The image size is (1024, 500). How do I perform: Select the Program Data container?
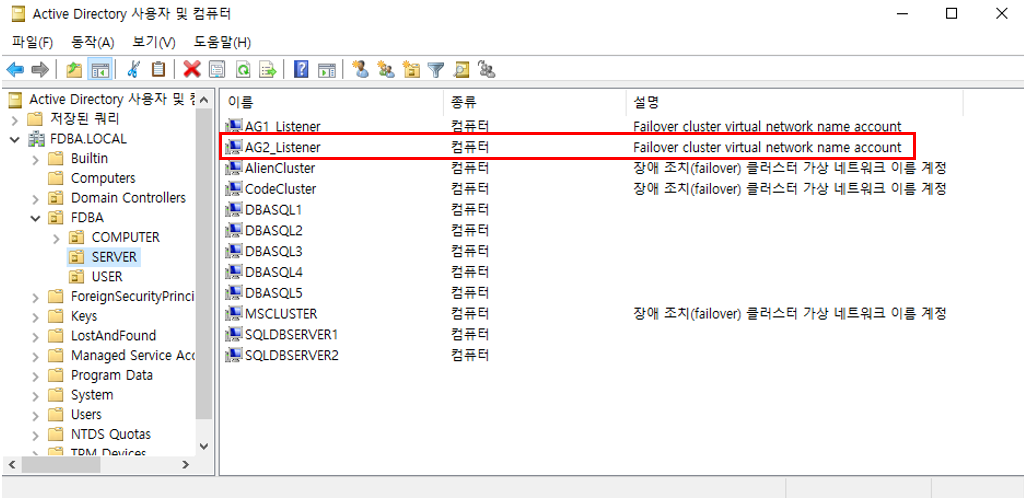coord(112,375)
